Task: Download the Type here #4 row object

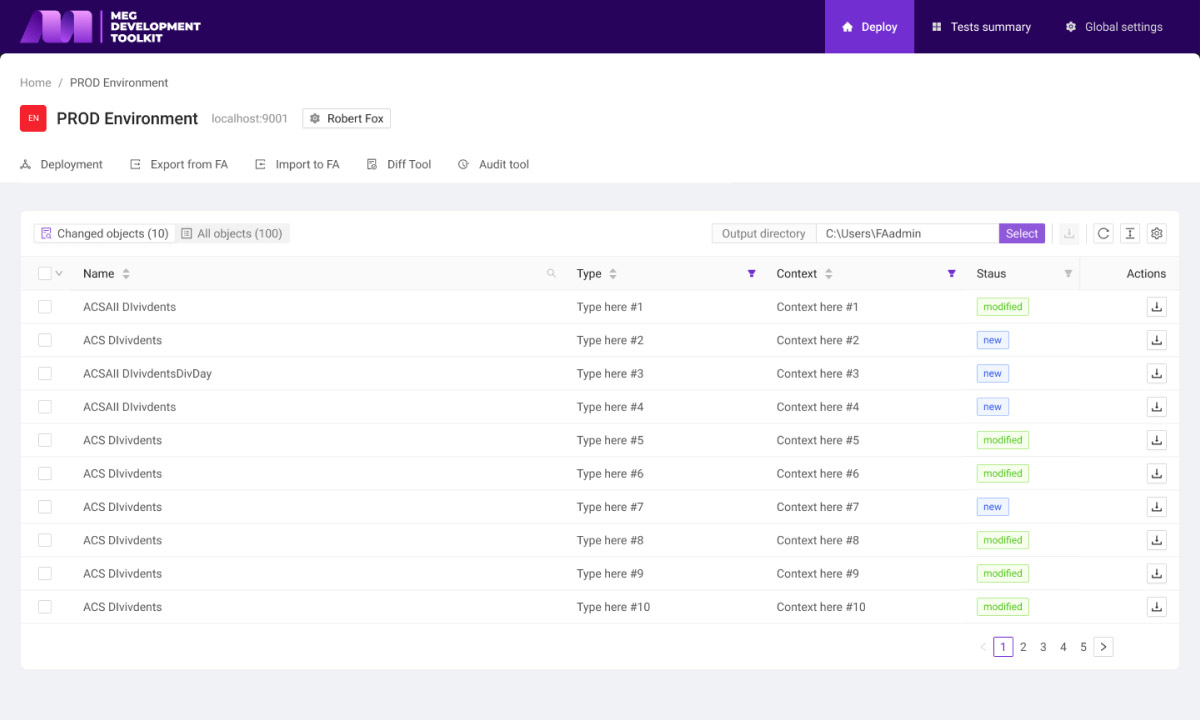Action: pyautogui.click(x=1156, y=407)
